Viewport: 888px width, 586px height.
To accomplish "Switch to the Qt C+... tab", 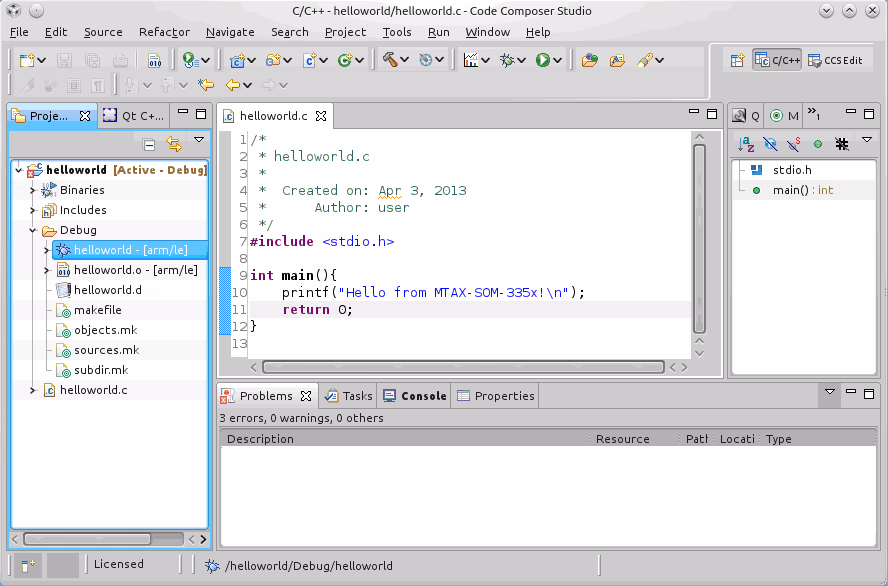I will coord(134,116).
